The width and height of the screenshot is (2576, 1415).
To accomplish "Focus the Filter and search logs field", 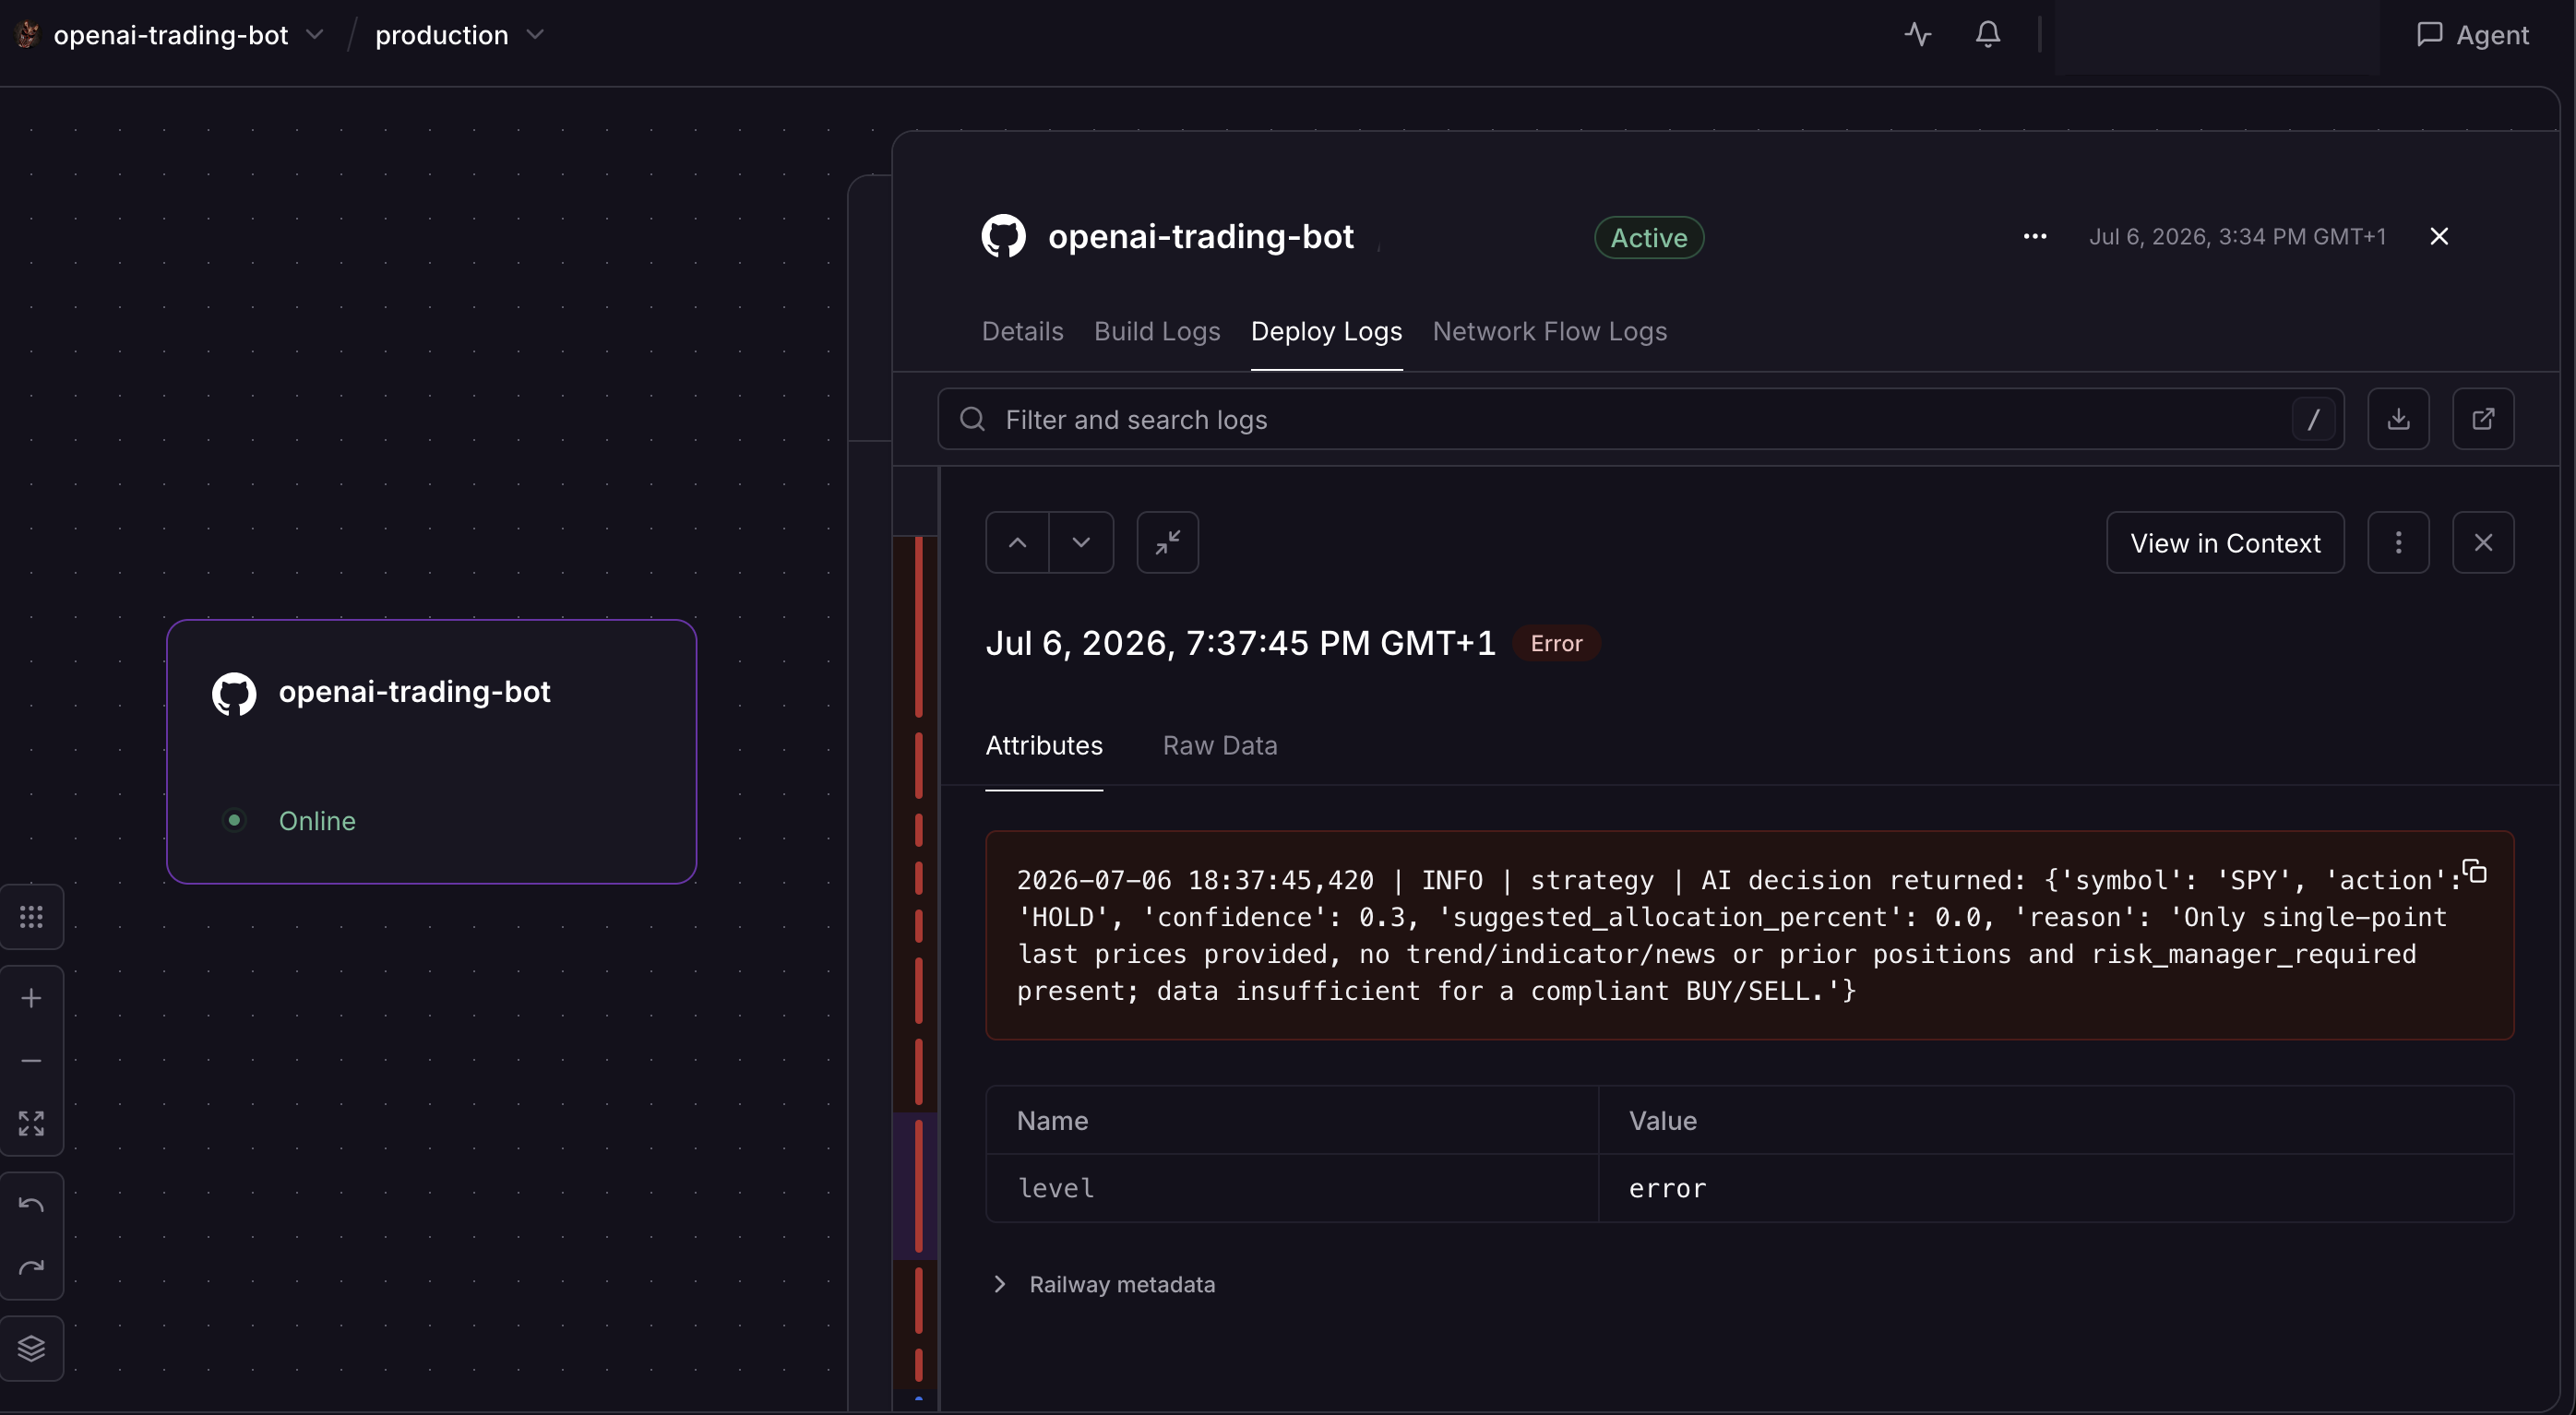I will tap(1640, 419).
